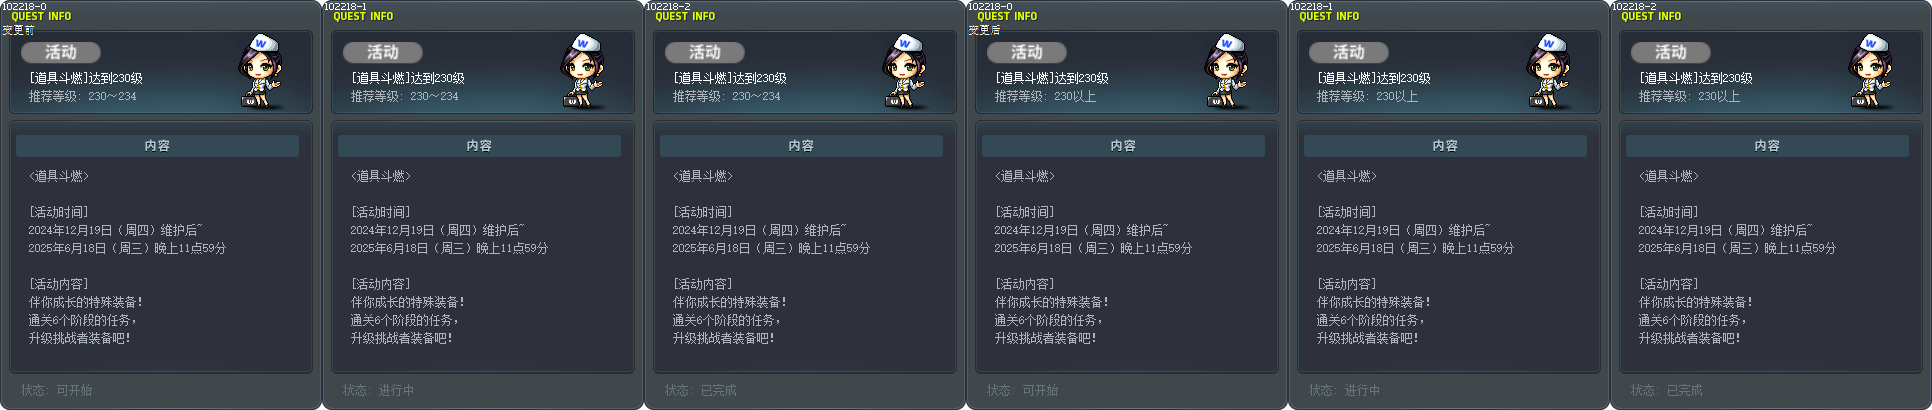1932x410 pixels.
Task: Click the NPC character in the 变更前 panel
Action: [261, 71]
